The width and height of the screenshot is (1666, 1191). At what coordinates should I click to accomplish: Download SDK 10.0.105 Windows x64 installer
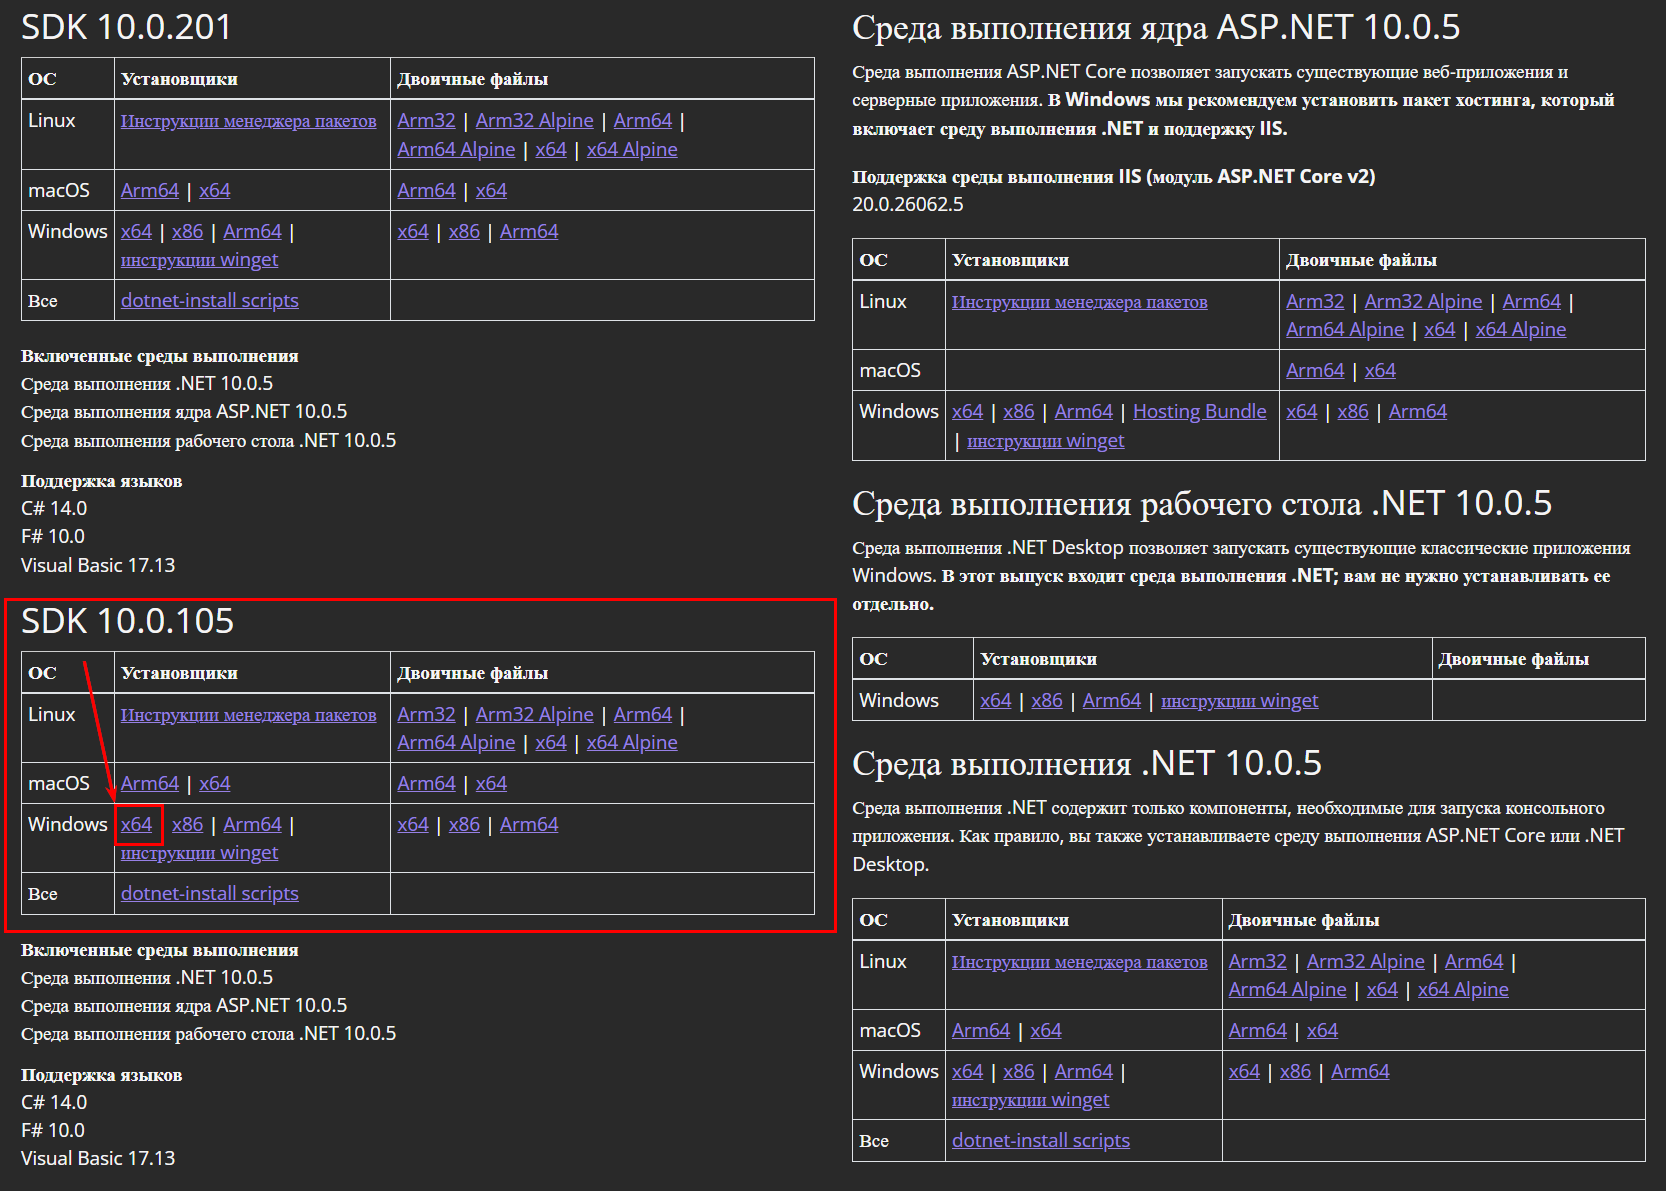point(136,825)
